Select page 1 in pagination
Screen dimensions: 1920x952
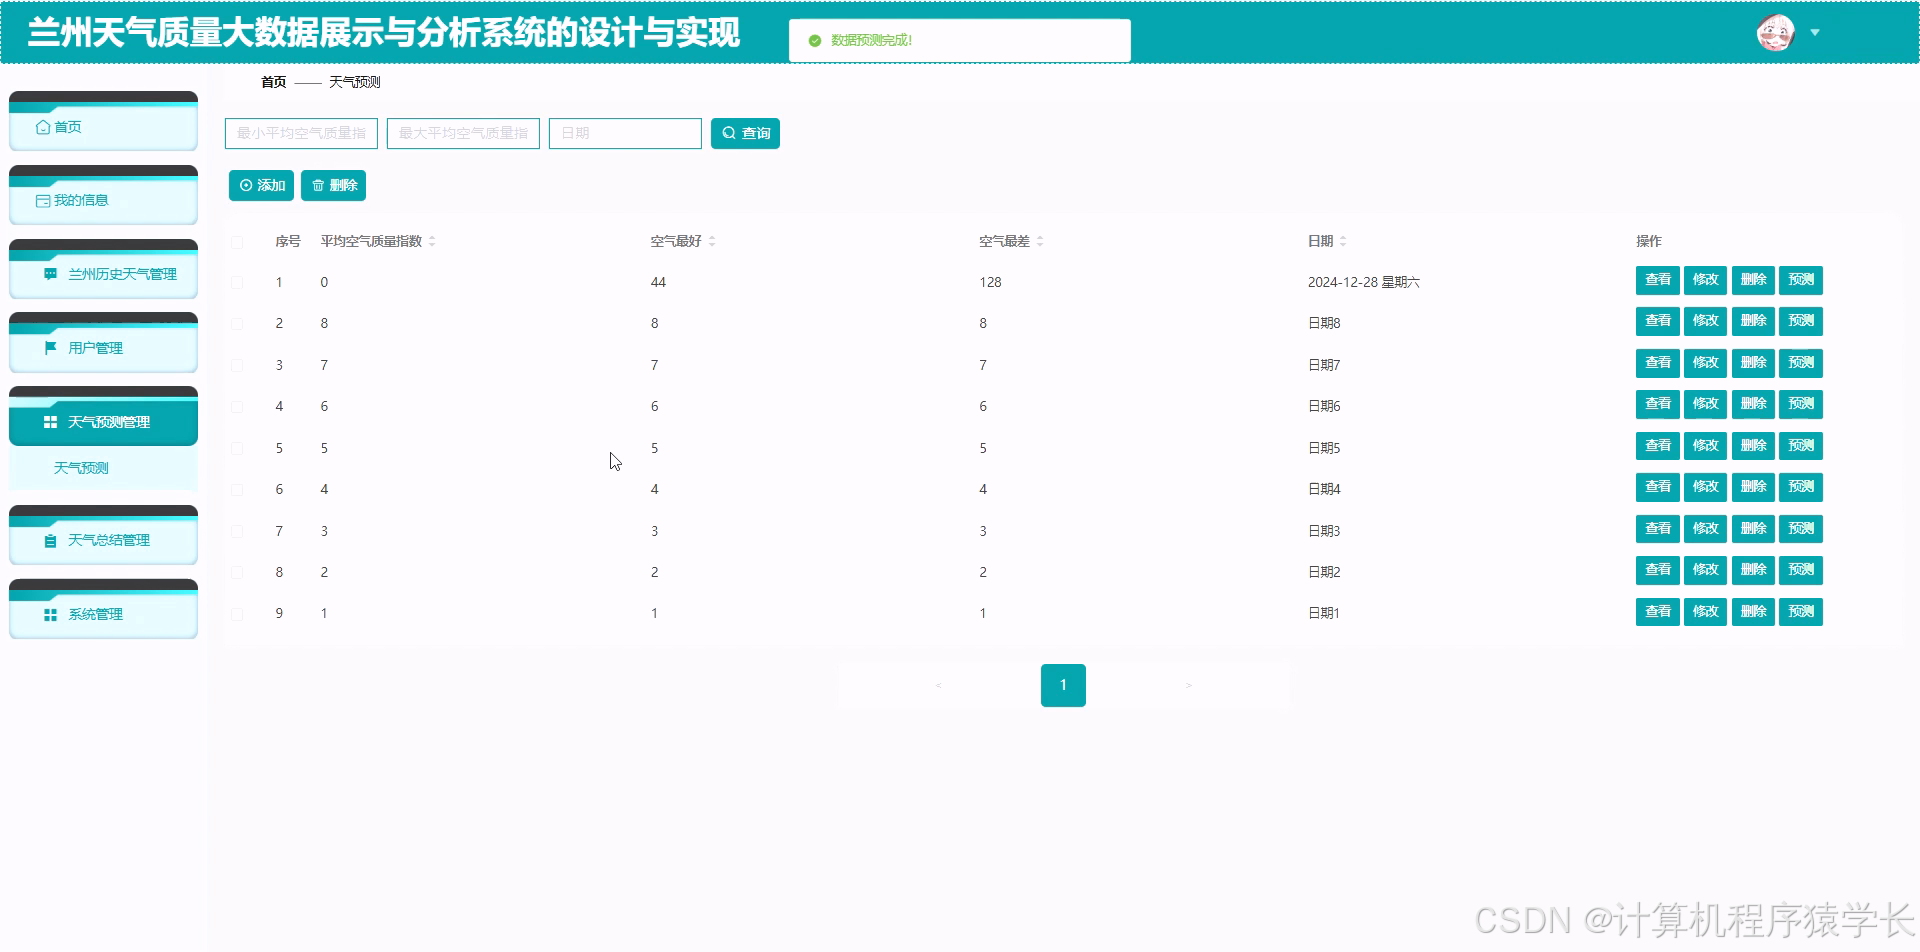[1063, 685]
